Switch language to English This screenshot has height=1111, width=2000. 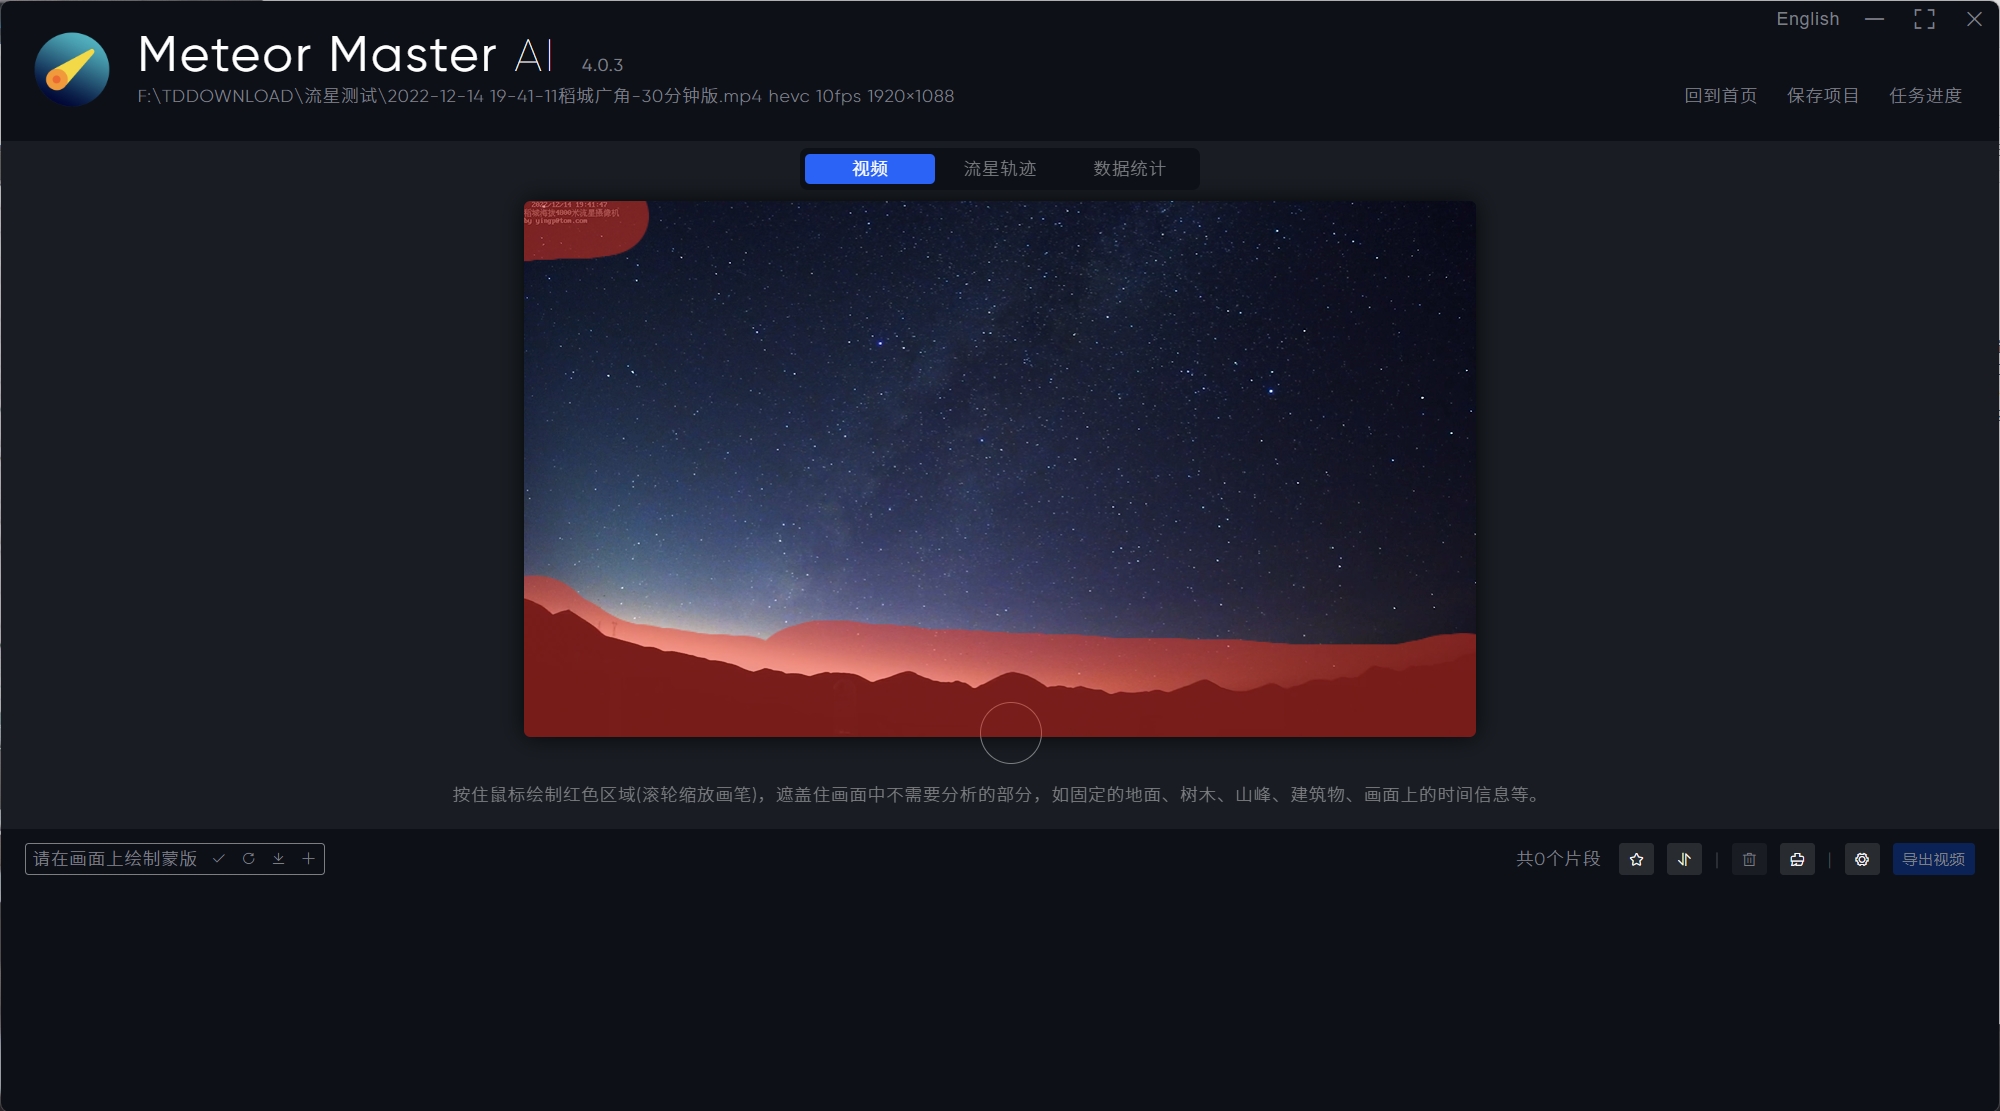(x=1807, y=19)
